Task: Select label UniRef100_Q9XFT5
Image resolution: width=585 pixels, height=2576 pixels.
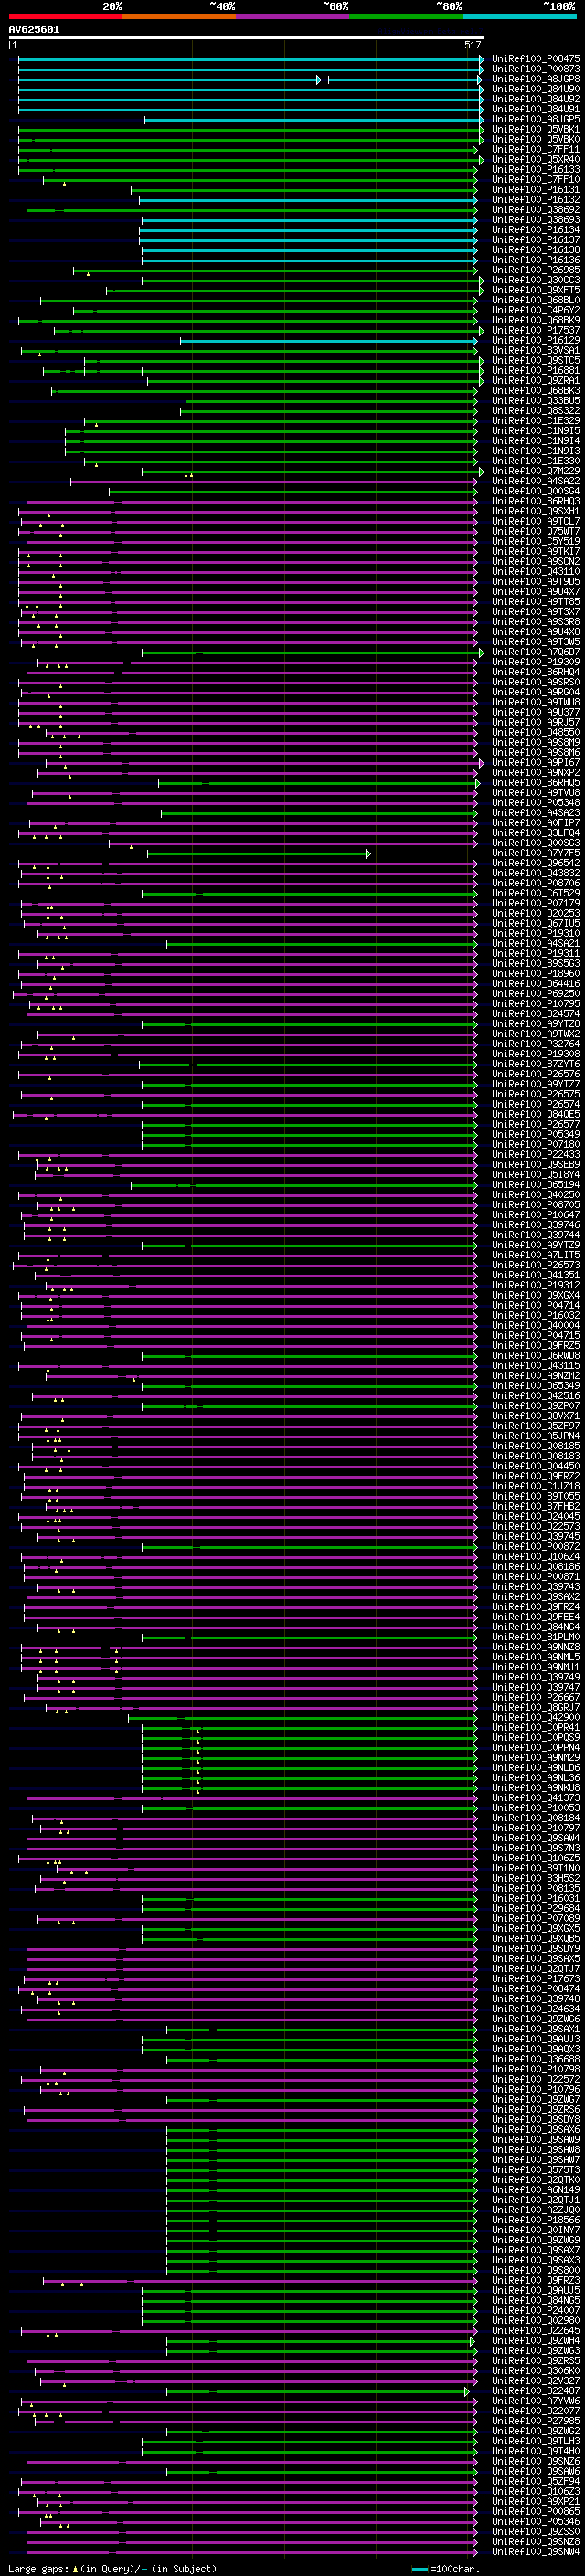Action: pos(535,290)
